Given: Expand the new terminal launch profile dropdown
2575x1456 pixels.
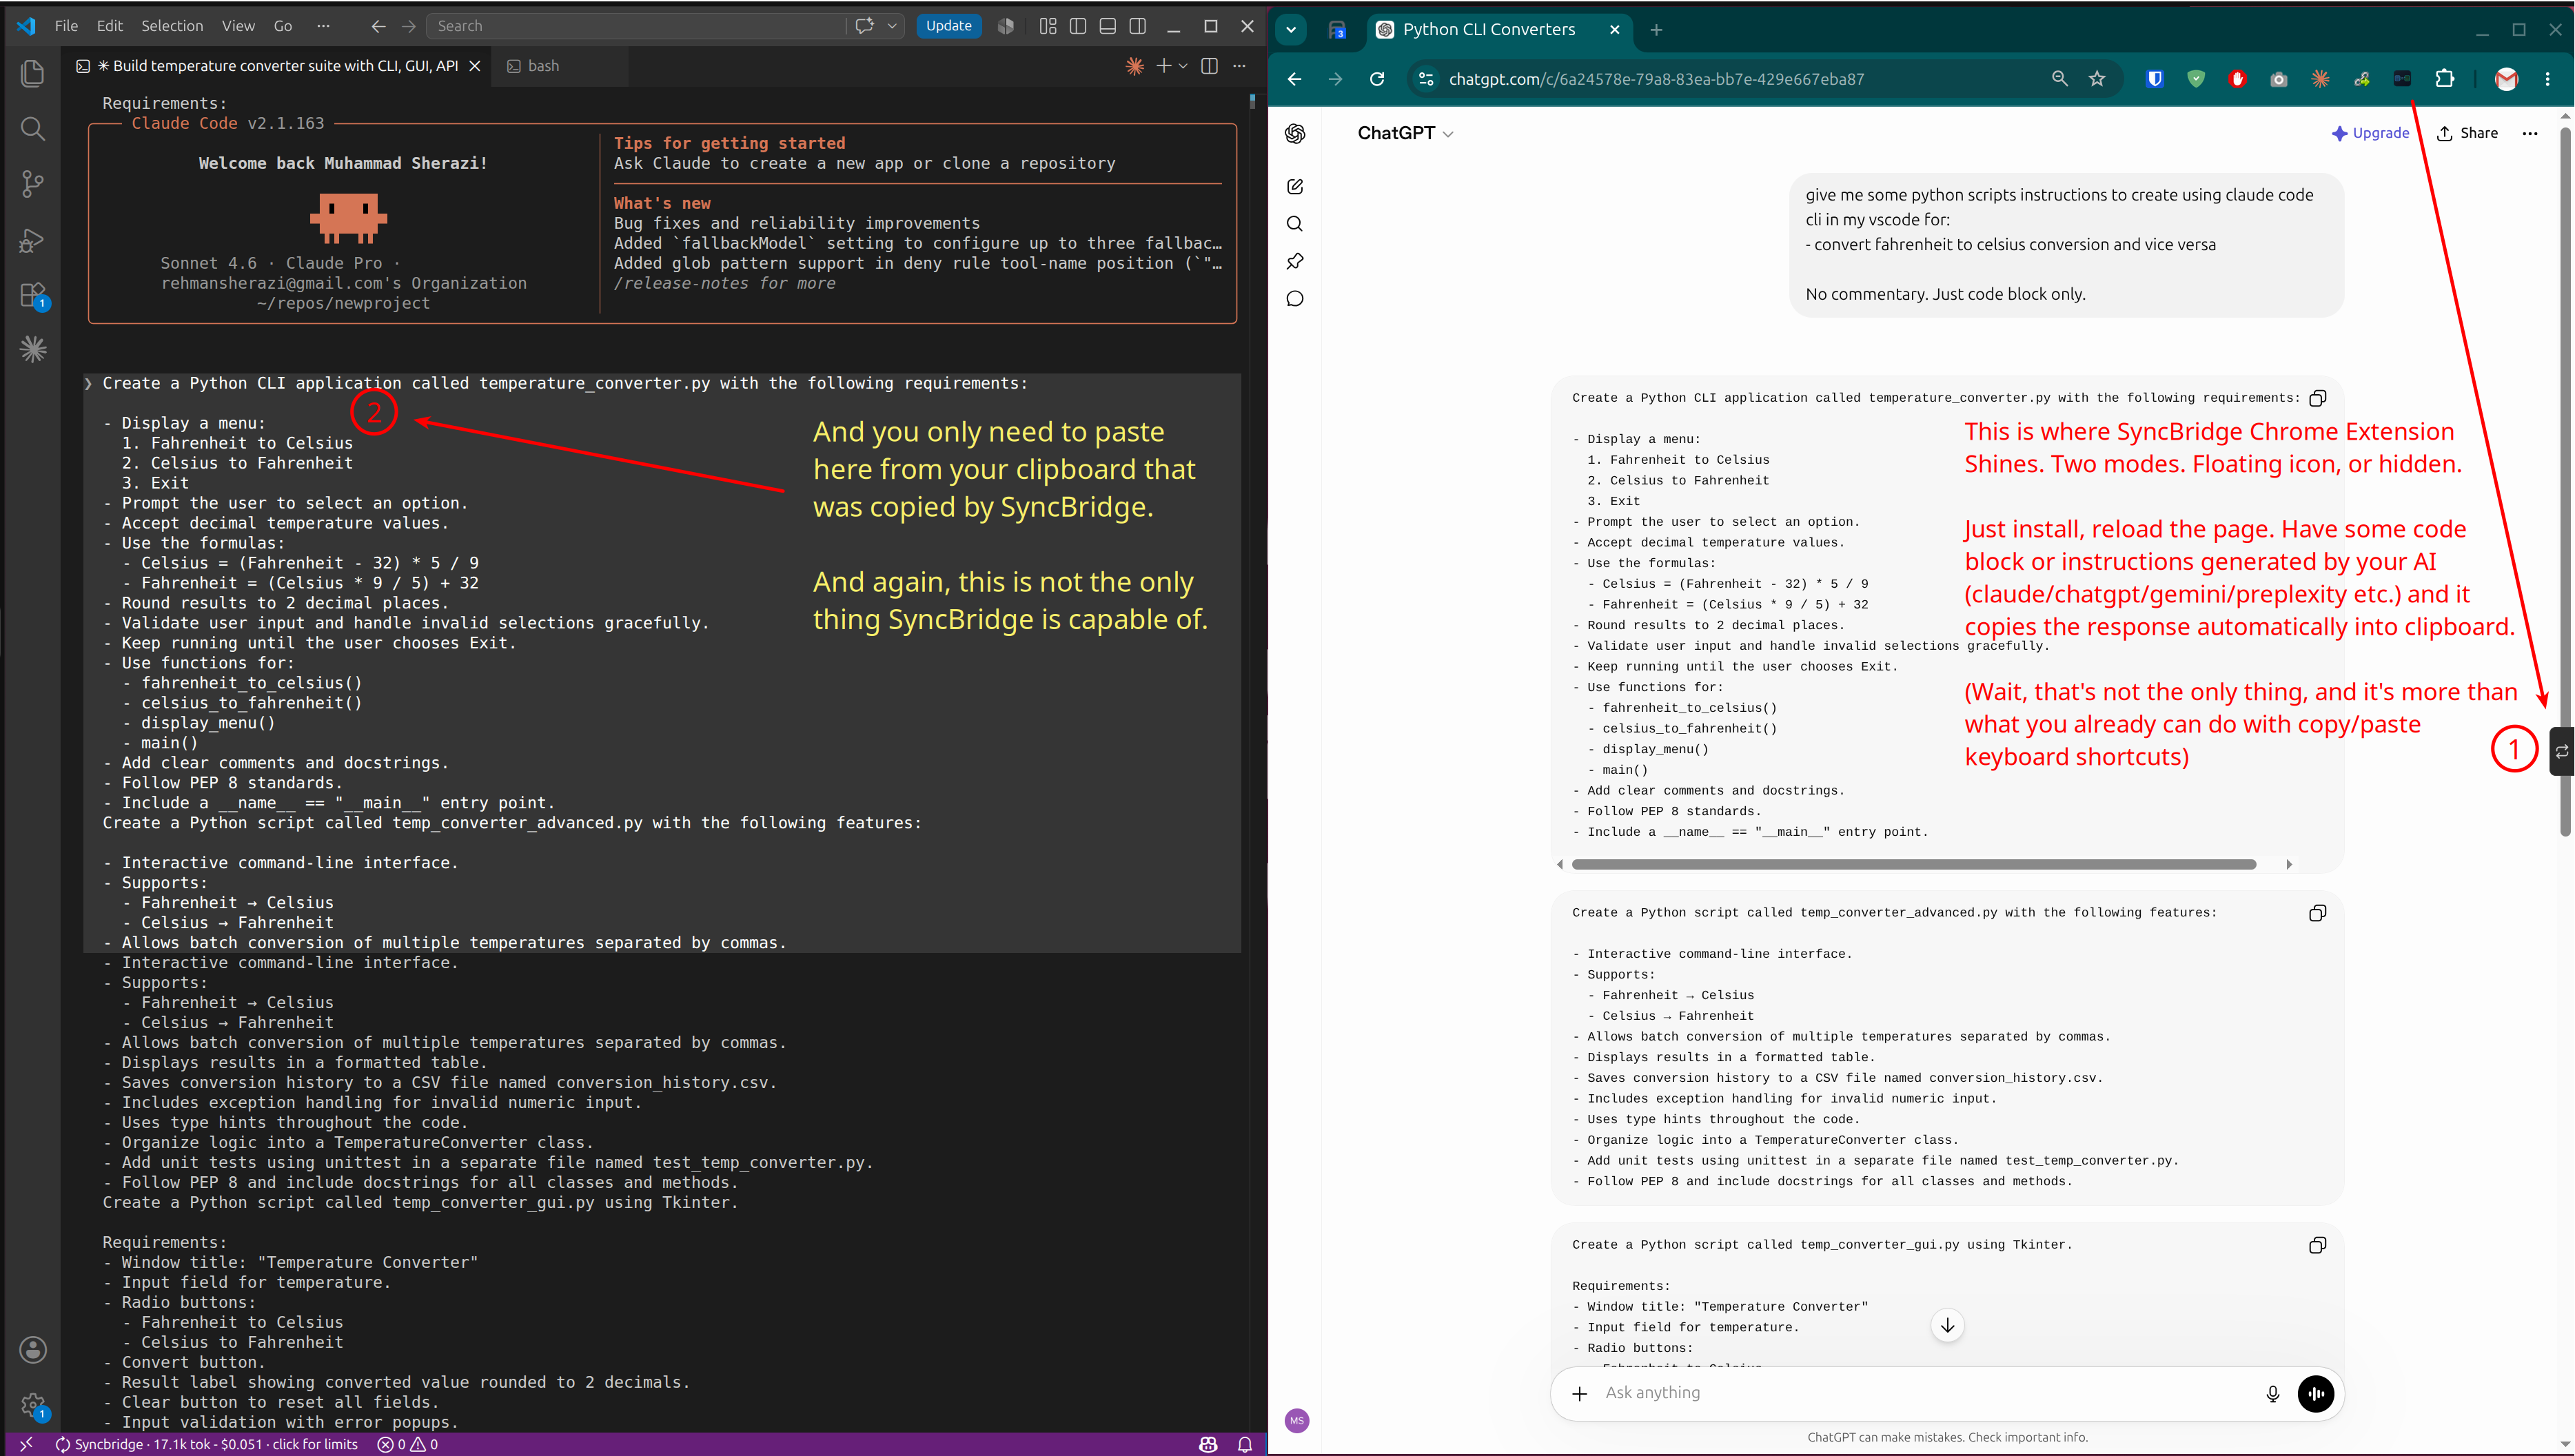Looking at the screenshot, I should pyautogui.click(x=1184, y=66).
